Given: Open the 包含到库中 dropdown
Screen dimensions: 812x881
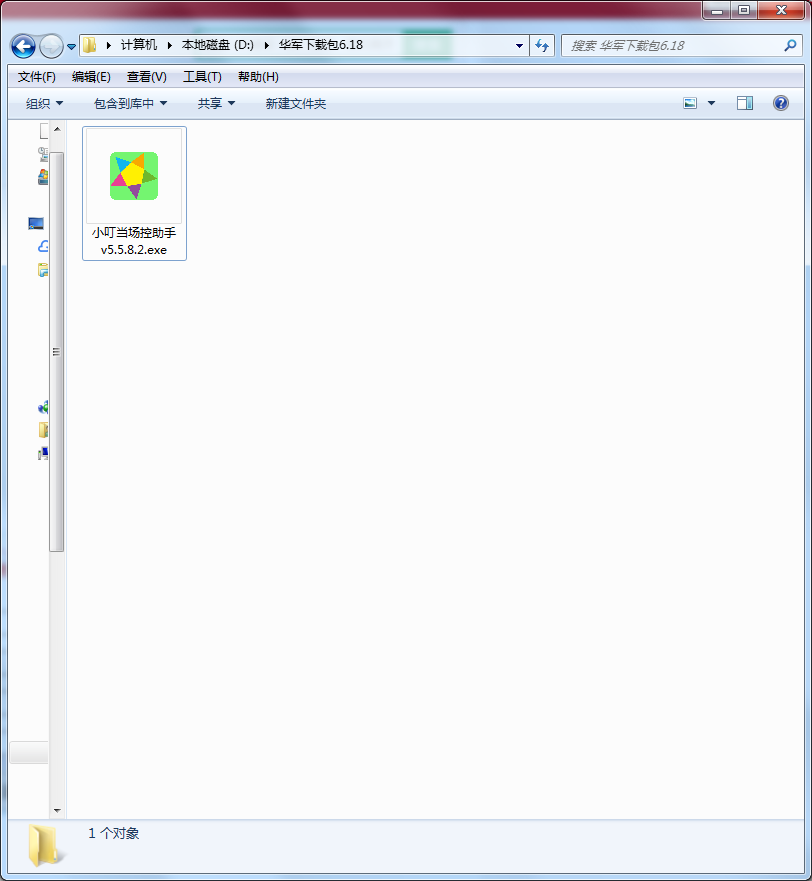Looking at the screenshot, I should point(130,103).
